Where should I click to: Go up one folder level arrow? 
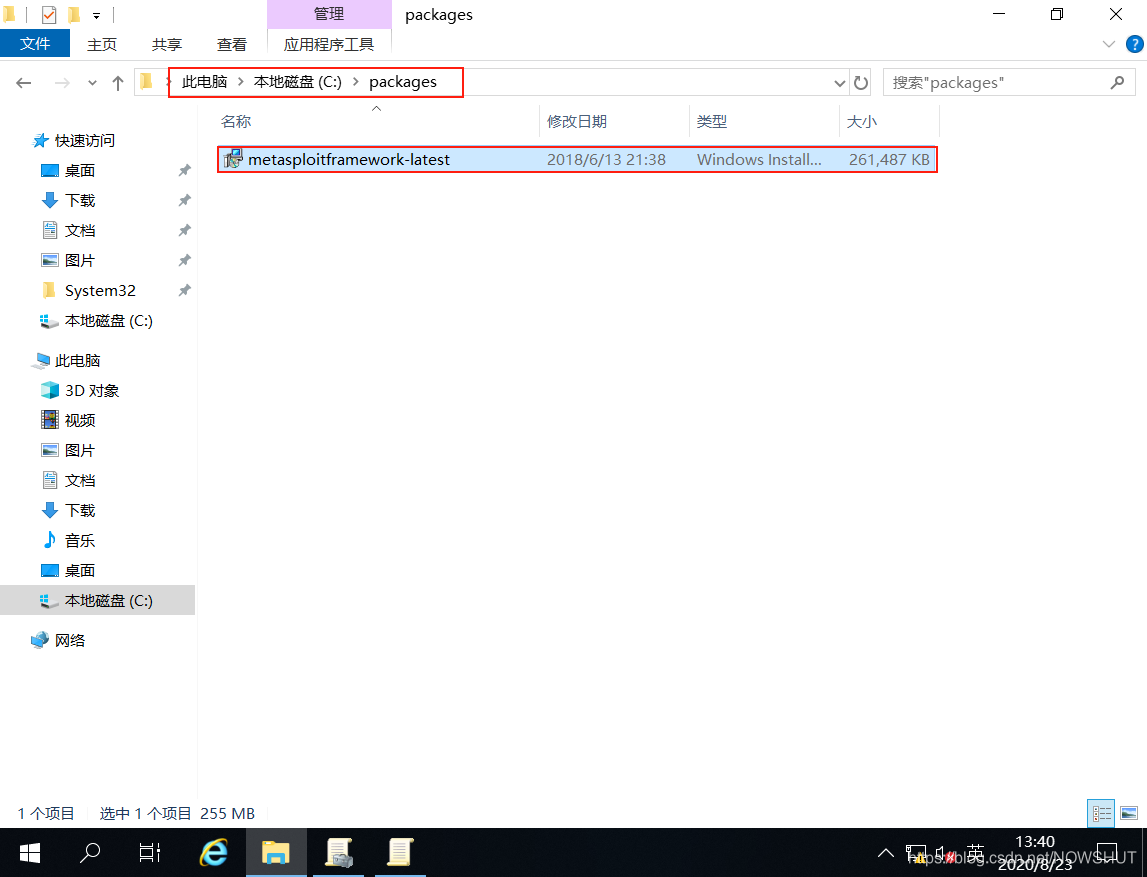[118, 83]
